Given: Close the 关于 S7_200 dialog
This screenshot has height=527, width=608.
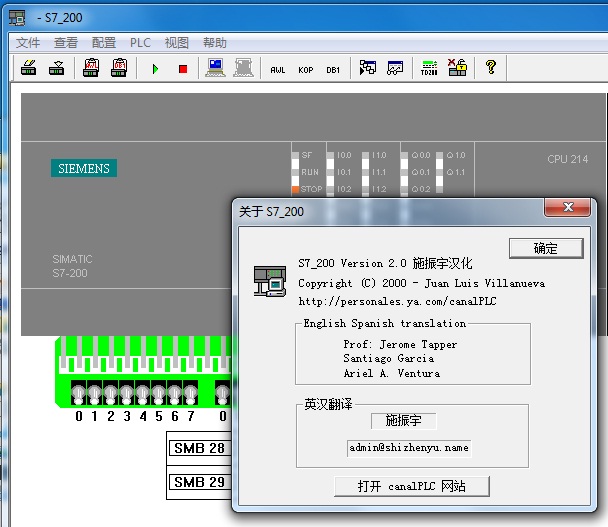Looking at the screenshot, I should [568, 207].
